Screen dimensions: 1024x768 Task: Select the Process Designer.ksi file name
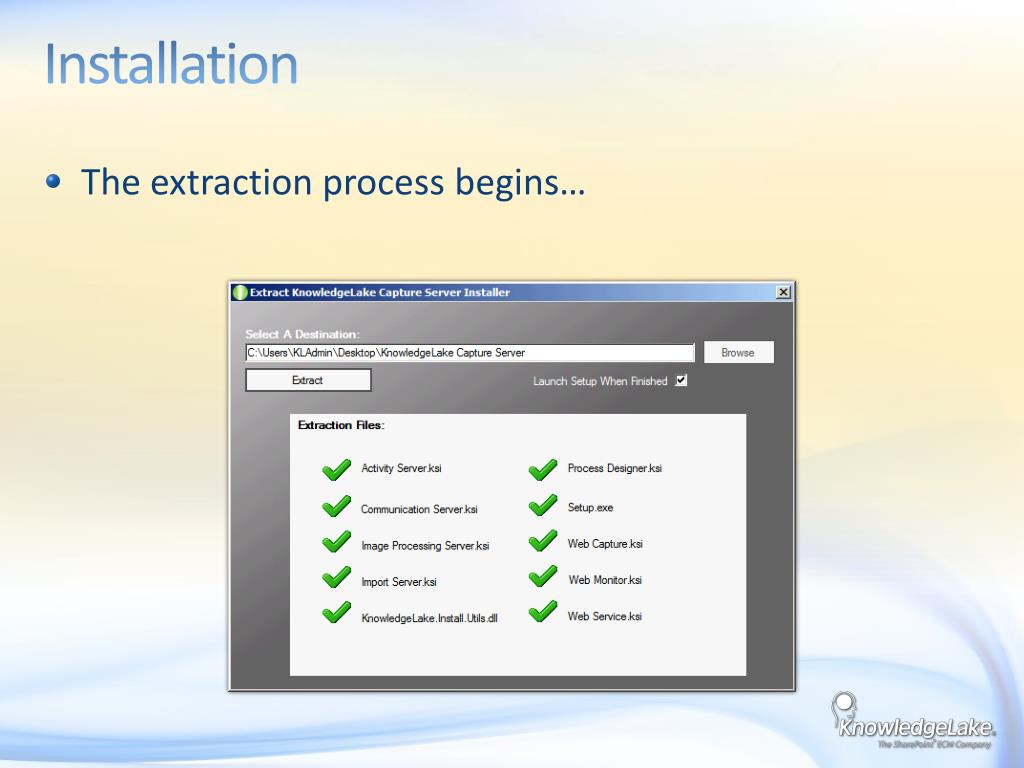(x=615, y=468)
